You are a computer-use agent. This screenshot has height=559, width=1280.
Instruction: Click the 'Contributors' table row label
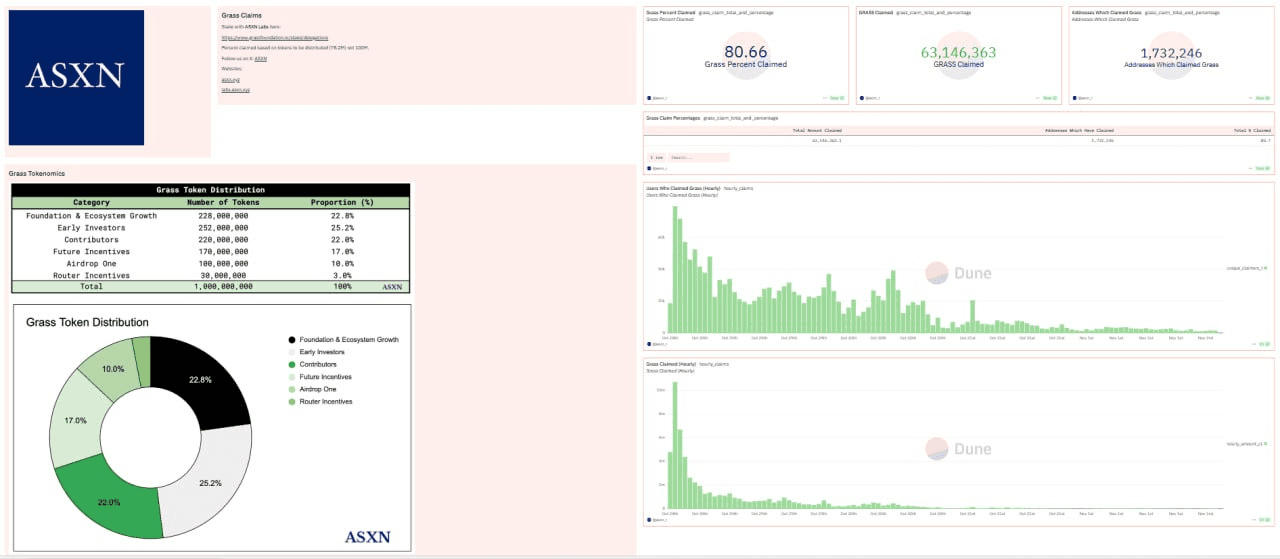(91, 240)
